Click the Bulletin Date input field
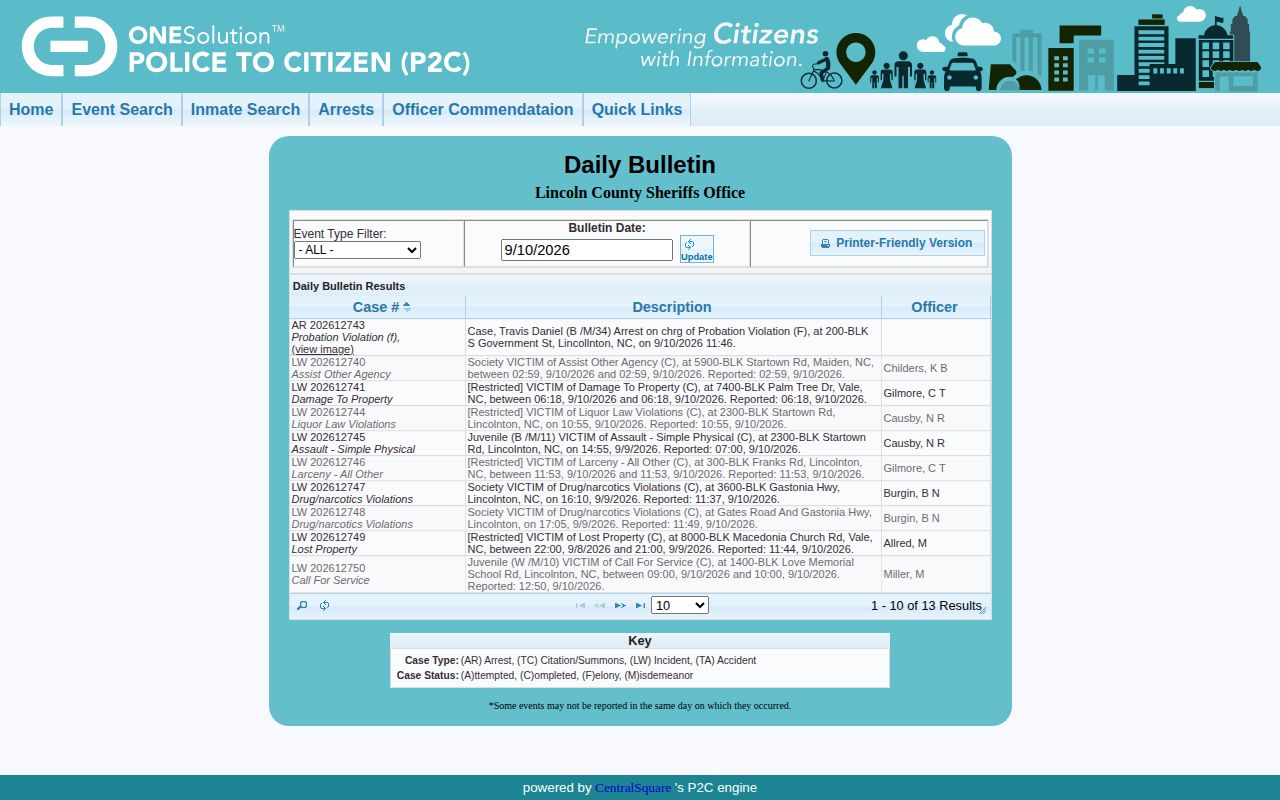This screenshot has width=1280, height=800. tap(587, 250)
